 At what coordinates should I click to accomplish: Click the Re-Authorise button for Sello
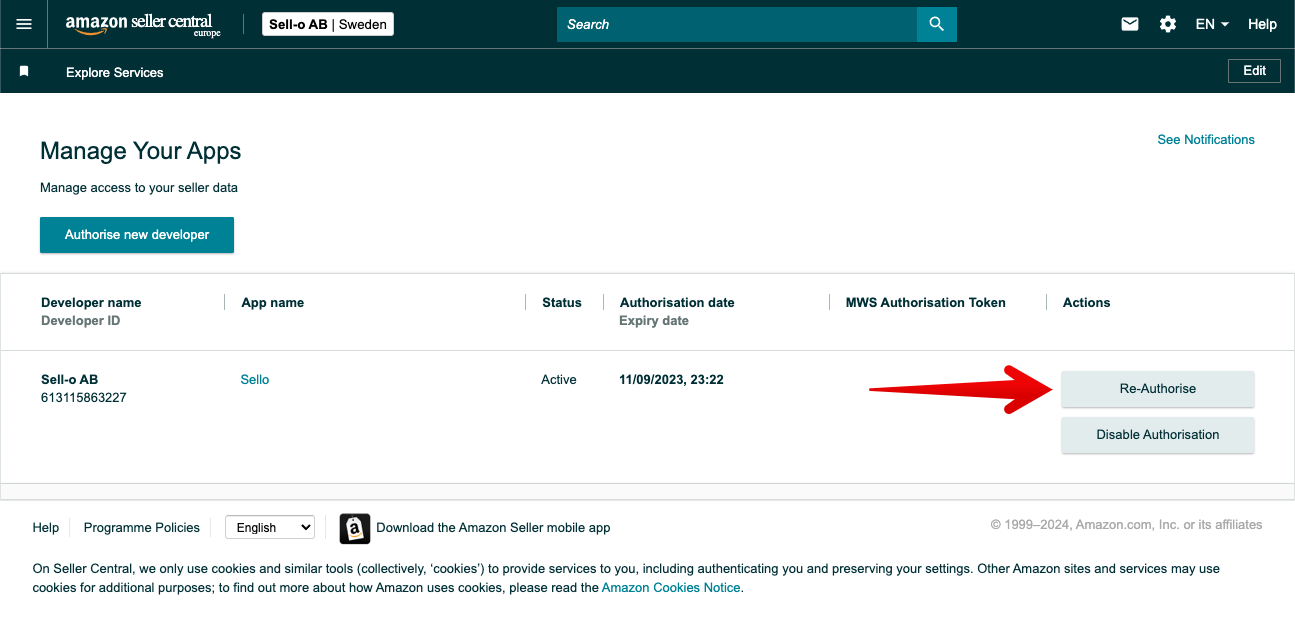(1158, 389)
